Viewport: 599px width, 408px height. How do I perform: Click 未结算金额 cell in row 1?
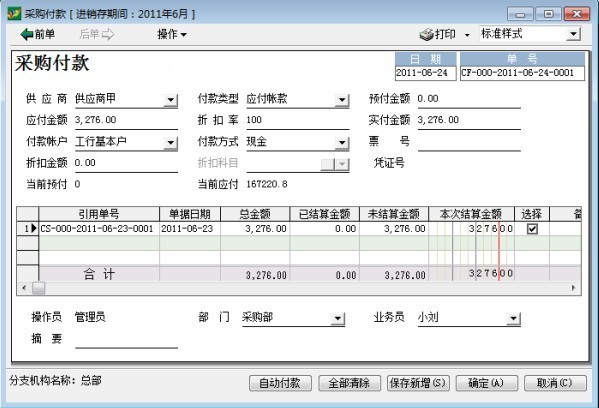(394, 229)
